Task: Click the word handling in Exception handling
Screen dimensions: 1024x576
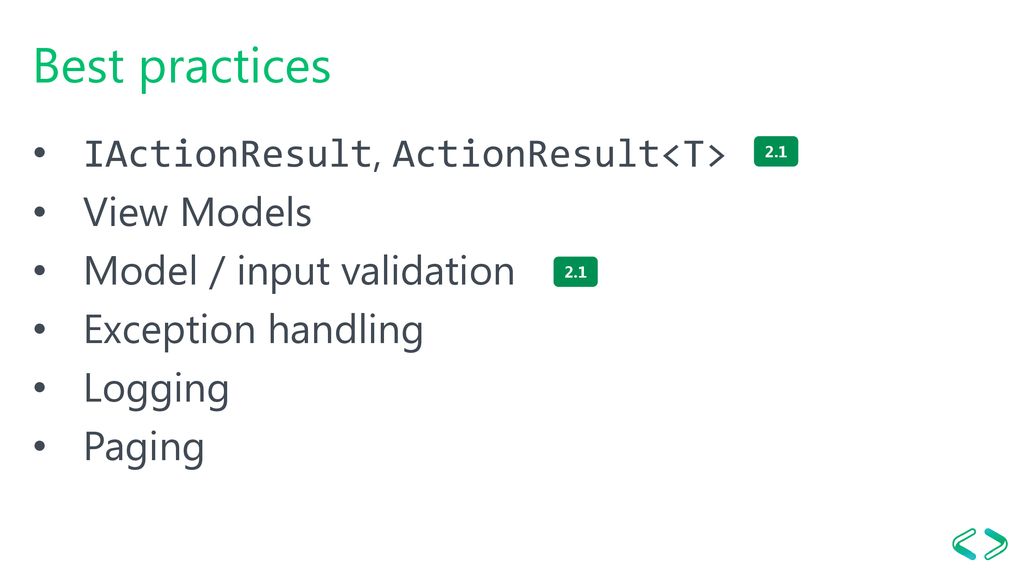Action: pos(346,330)
